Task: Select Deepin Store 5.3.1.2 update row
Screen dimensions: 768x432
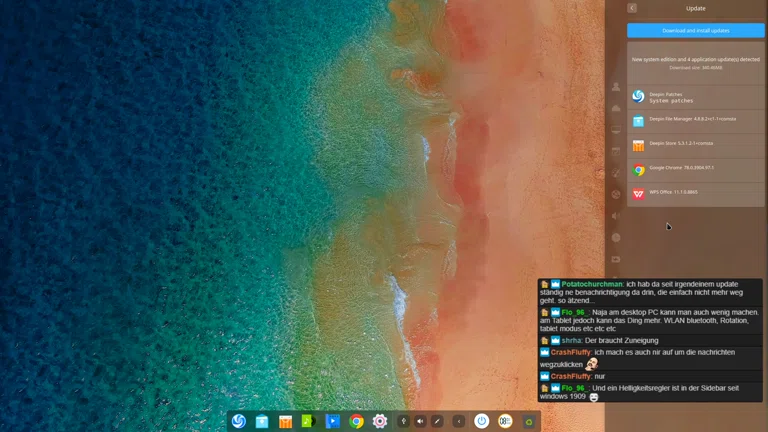Action: [x=696, y=146]
